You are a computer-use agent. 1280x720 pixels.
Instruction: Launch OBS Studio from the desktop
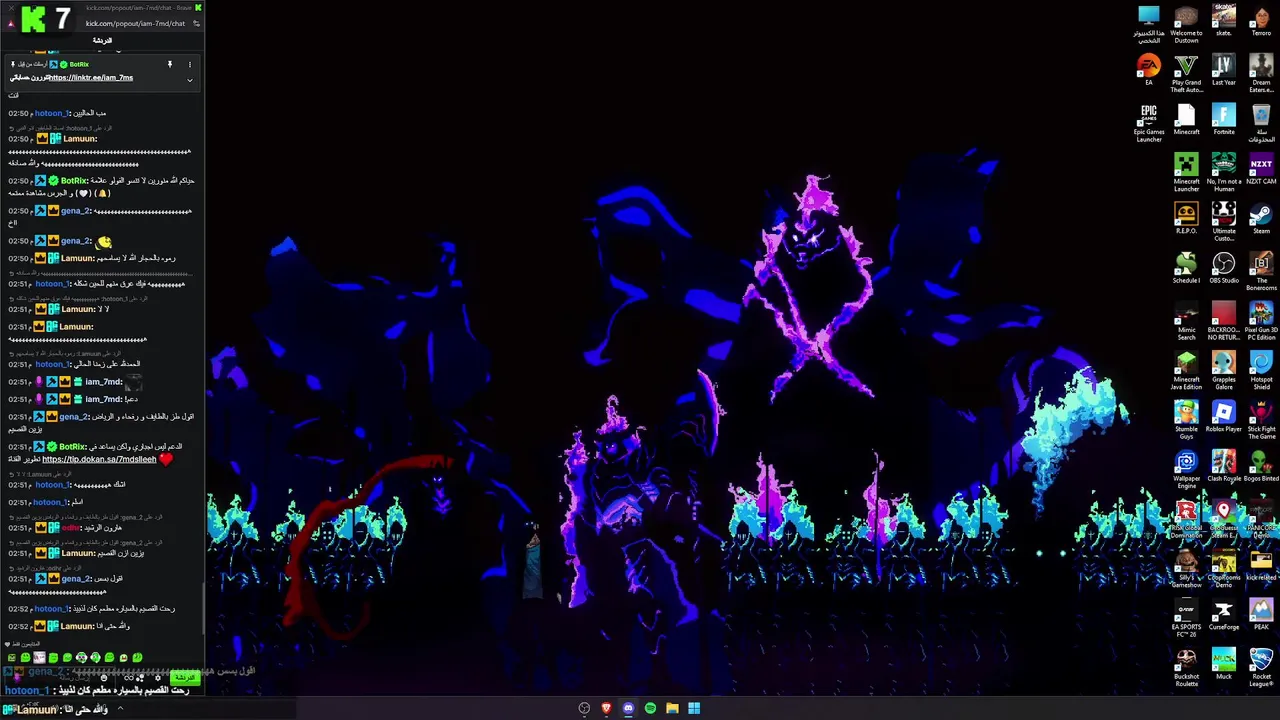(x=1224, y=267)
